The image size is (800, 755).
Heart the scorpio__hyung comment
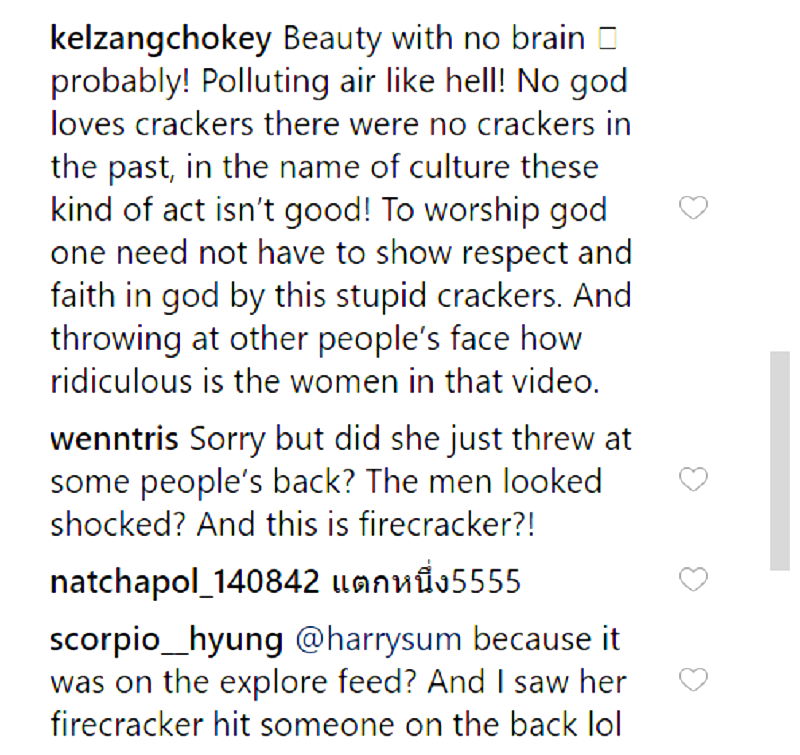(x=693, y=680)
